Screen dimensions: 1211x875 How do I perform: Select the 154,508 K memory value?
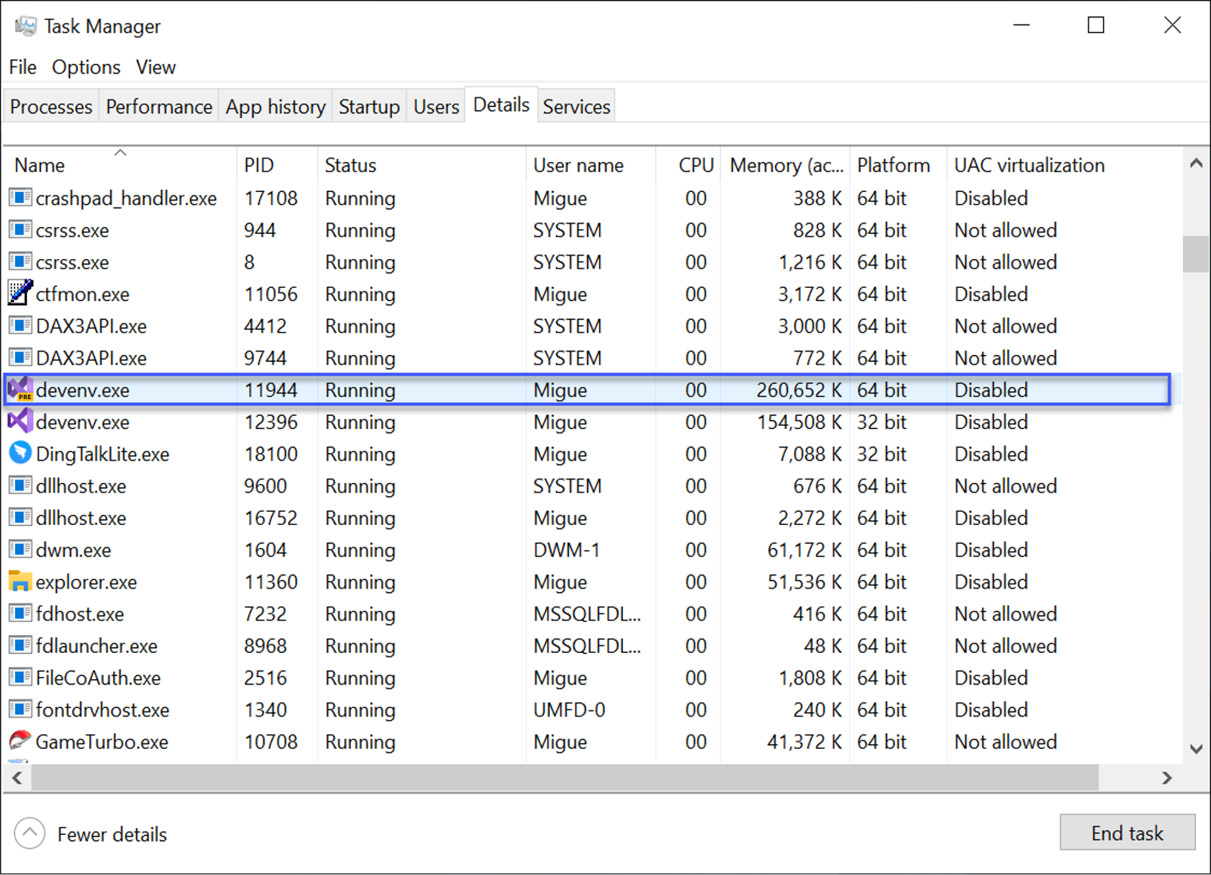pos(799,422)
